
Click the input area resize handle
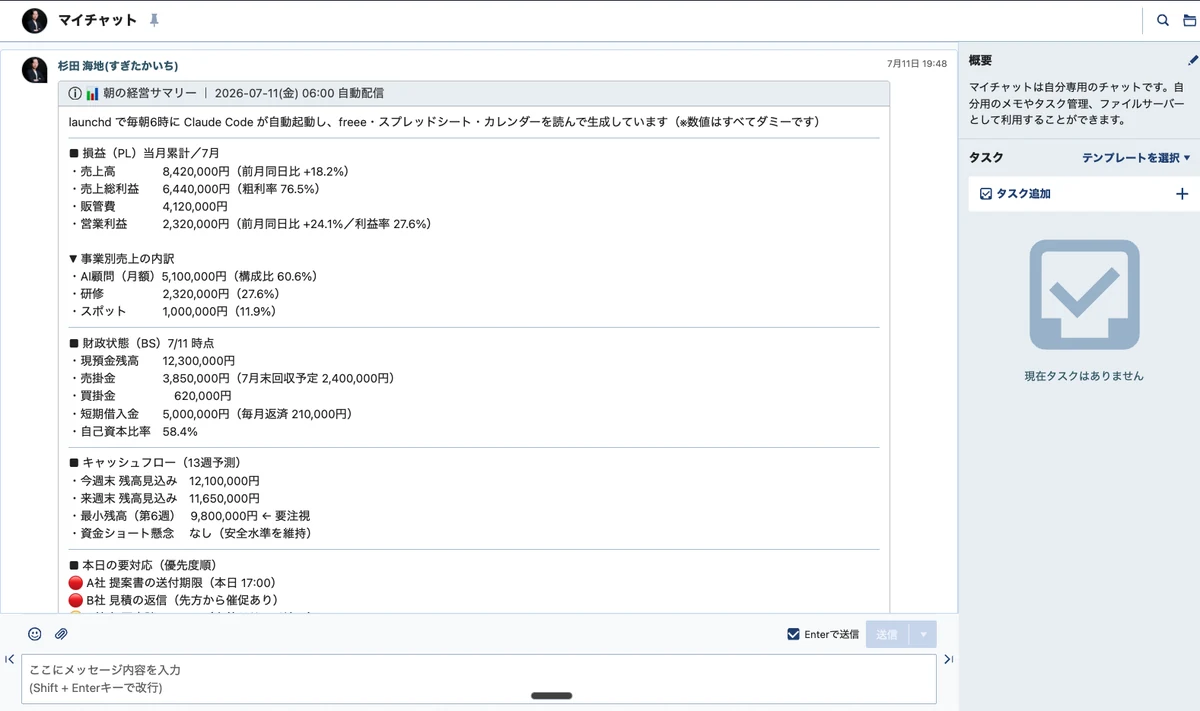(x=551, y=696)
